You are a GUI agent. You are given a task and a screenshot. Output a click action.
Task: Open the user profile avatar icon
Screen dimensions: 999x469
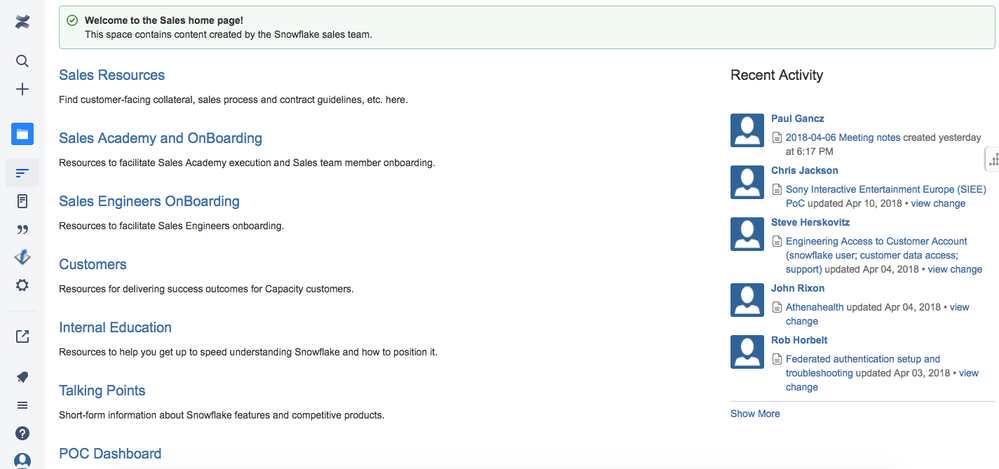pos(22,461)
